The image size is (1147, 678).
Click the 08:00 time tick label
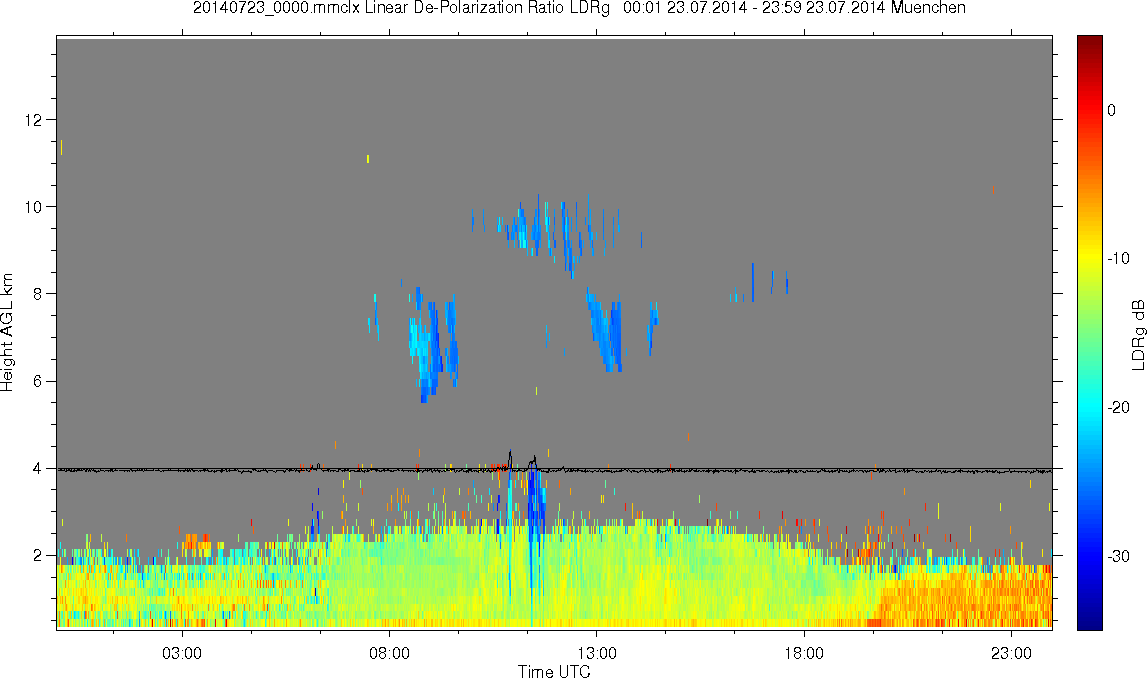[x=389, y=653]
